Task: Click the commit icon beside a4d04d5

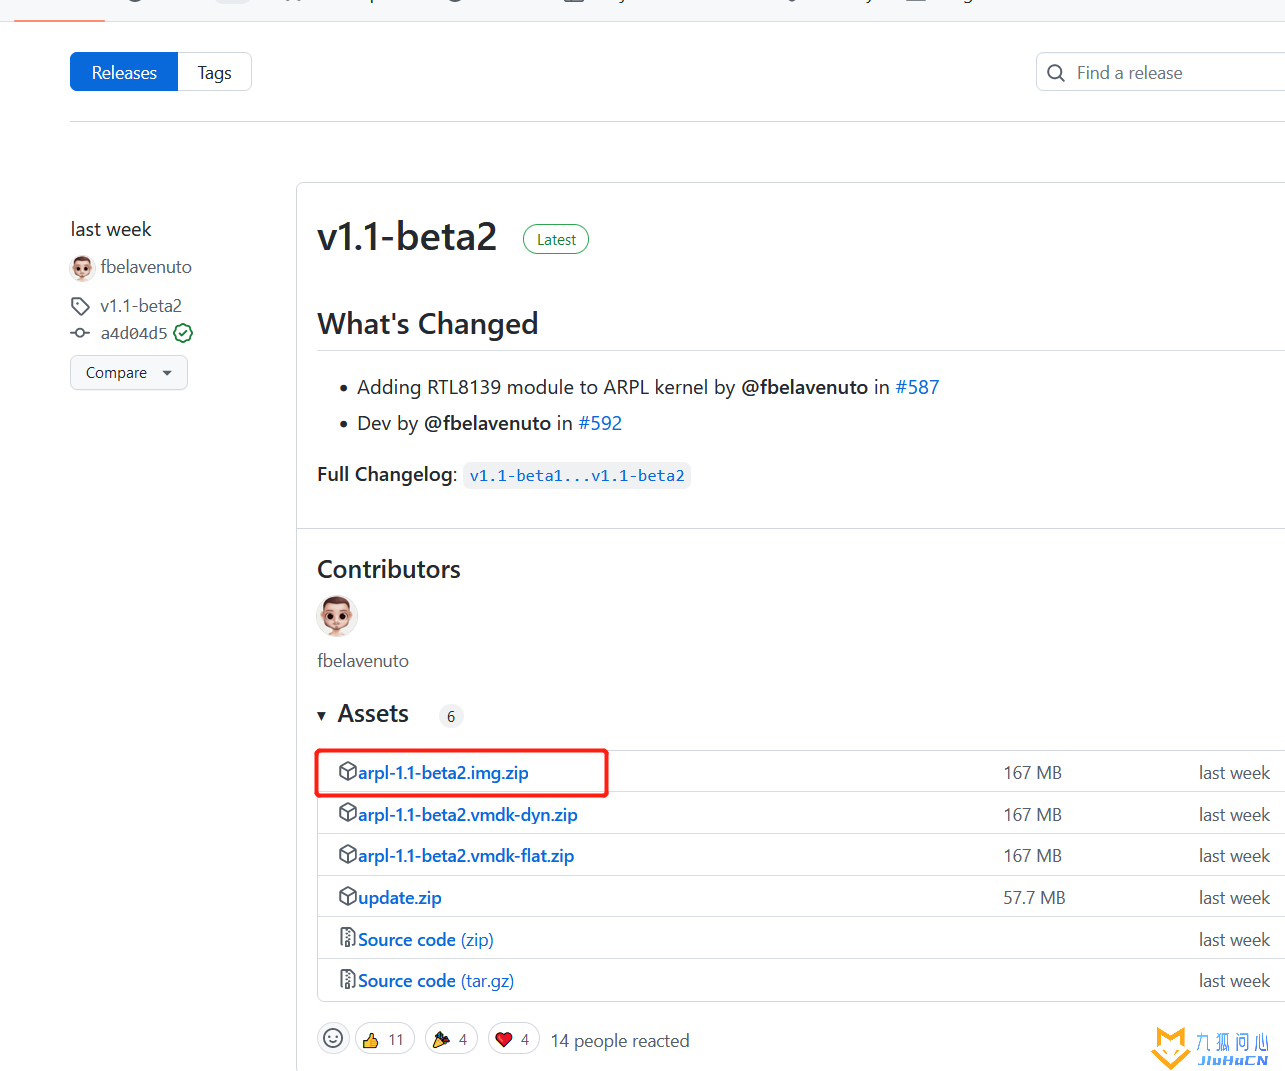Action: pos(80,333)
